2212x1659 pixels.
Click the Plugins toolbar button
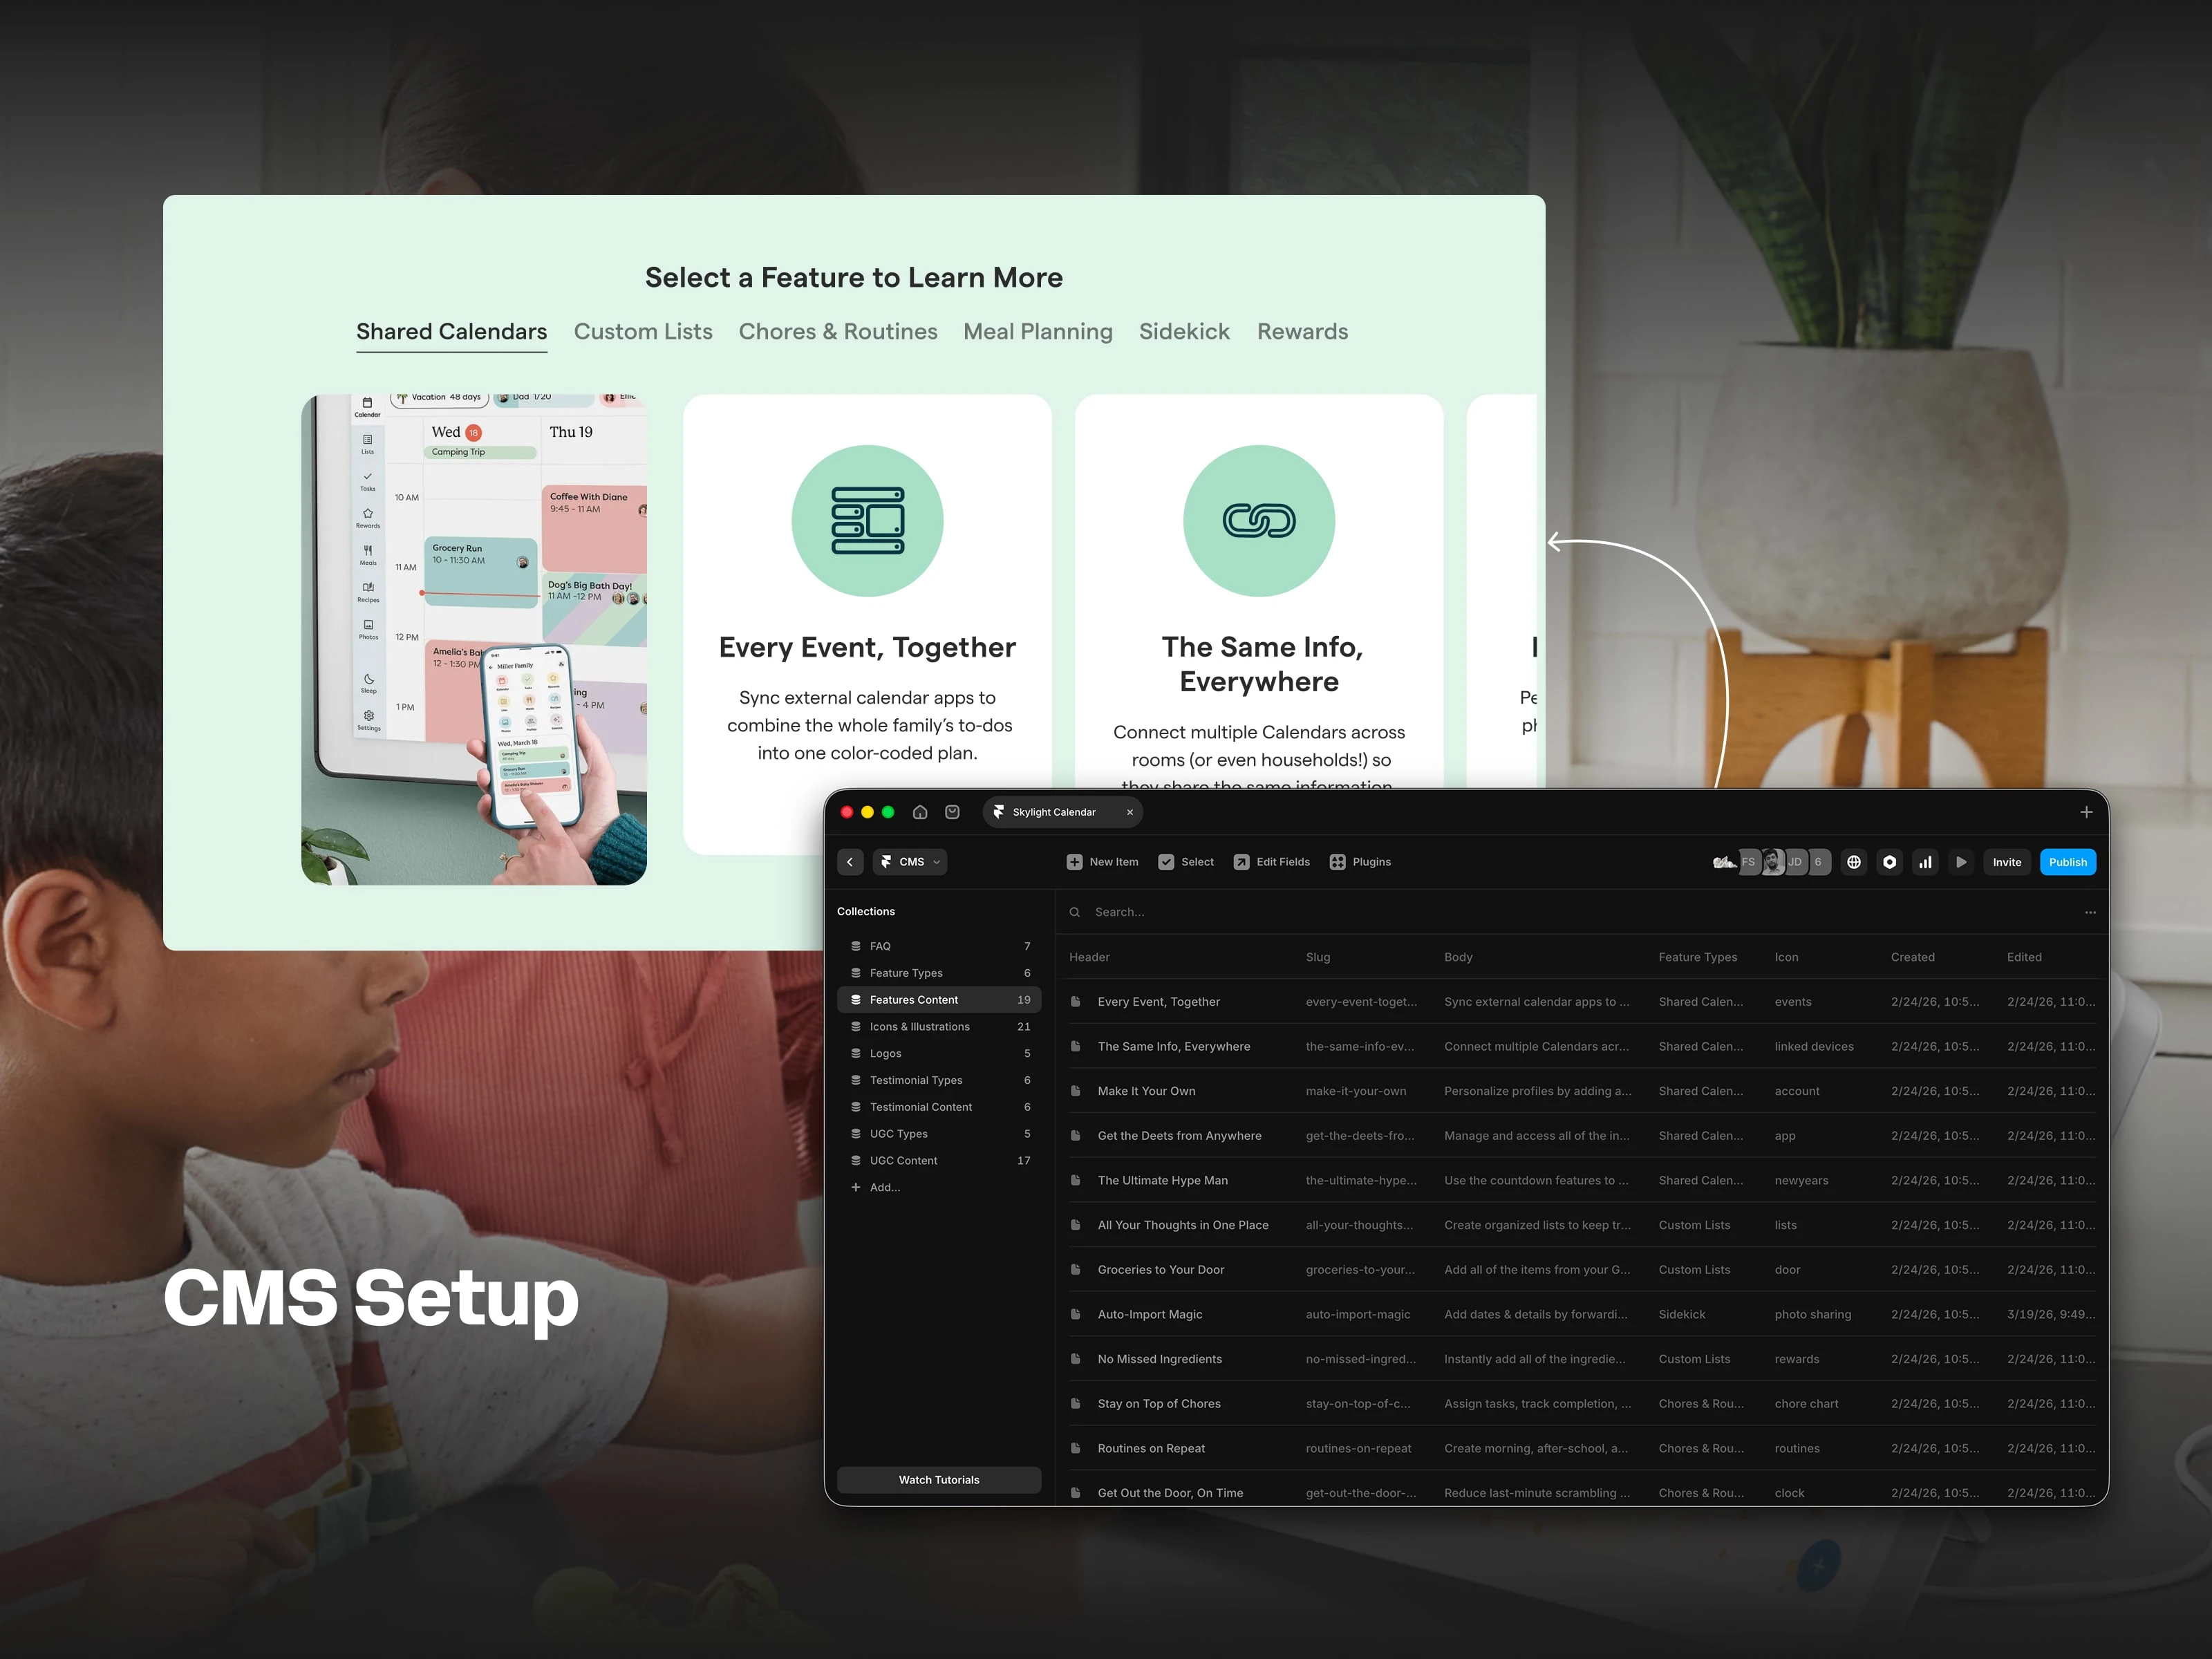coord(1360,862)
